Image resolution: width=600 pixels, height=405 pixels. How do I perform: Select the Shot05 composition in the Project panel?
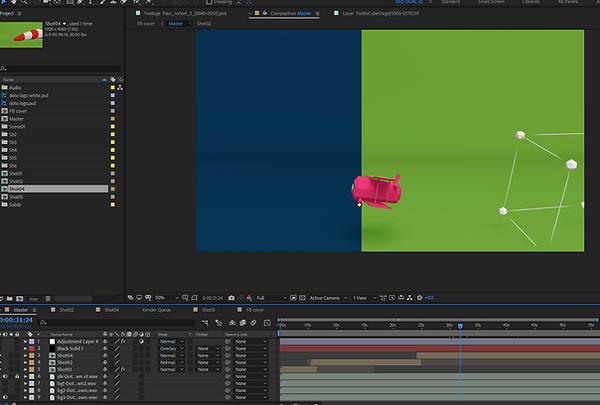(16, 197)
